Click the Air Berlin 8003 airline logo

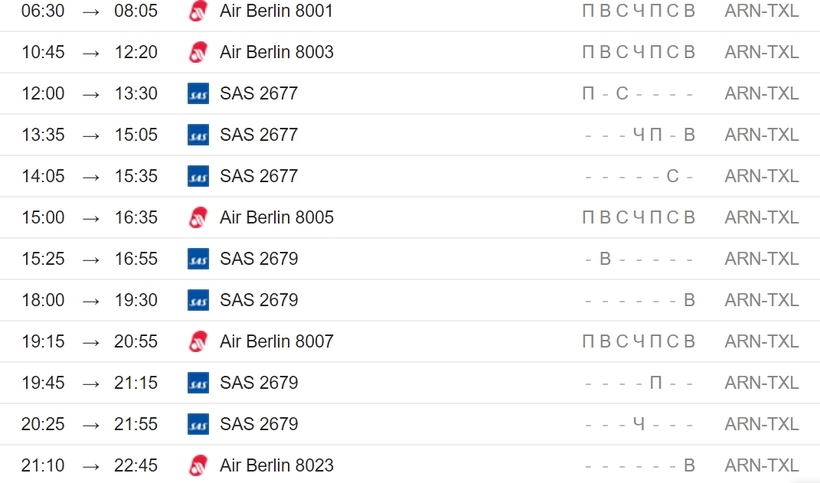tap(198, 52)
